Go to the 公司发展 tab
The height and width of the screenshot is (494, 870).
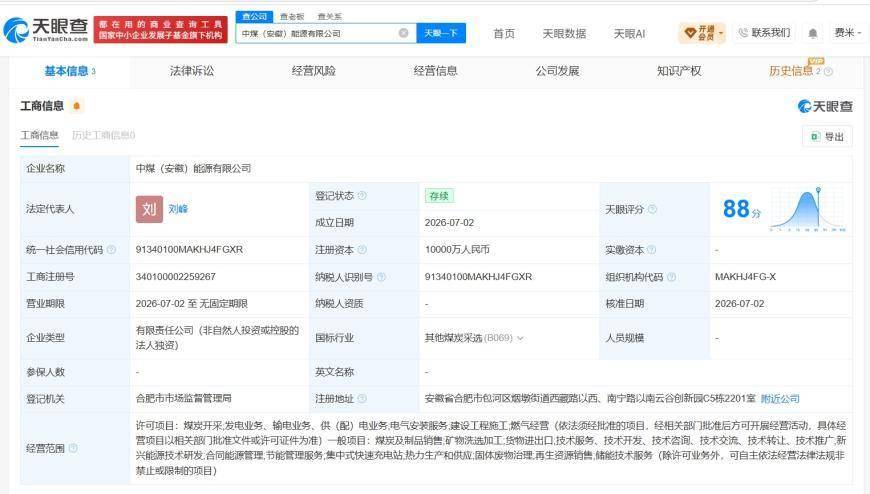pos(557,71)
